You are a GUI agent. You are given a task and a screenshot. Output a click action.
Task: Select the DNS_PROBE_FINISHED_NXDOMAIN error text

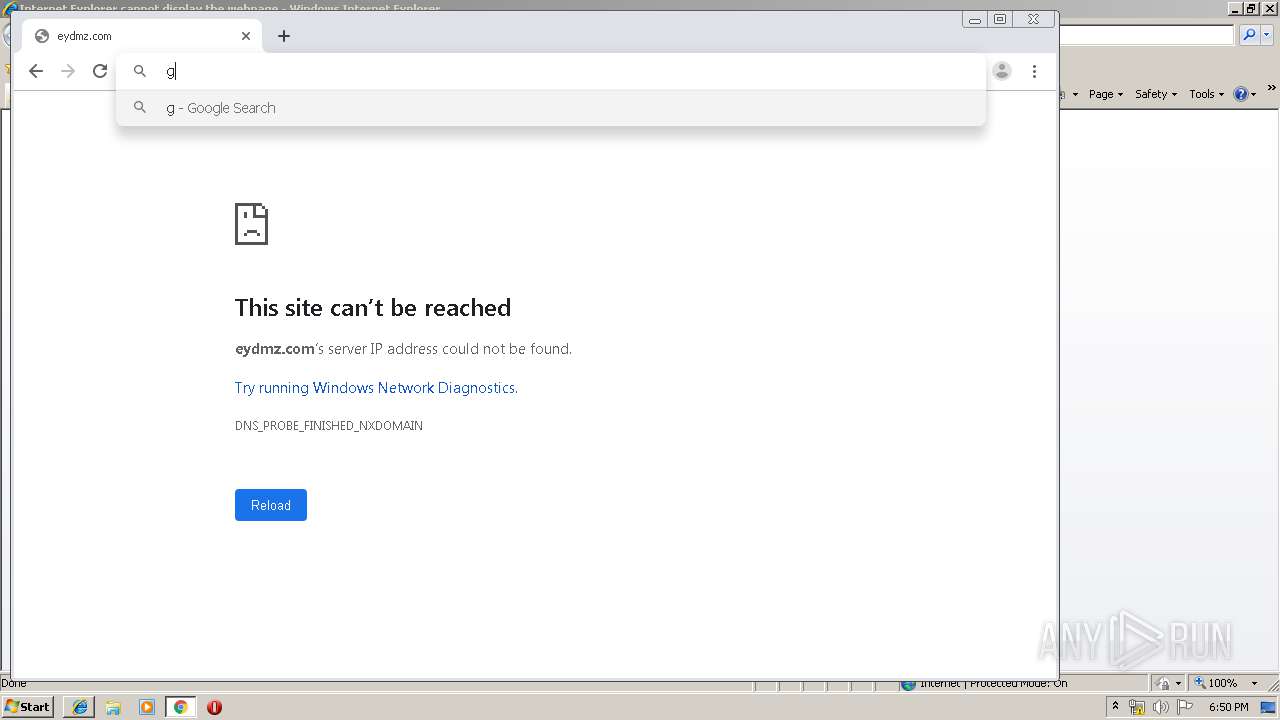329,426
